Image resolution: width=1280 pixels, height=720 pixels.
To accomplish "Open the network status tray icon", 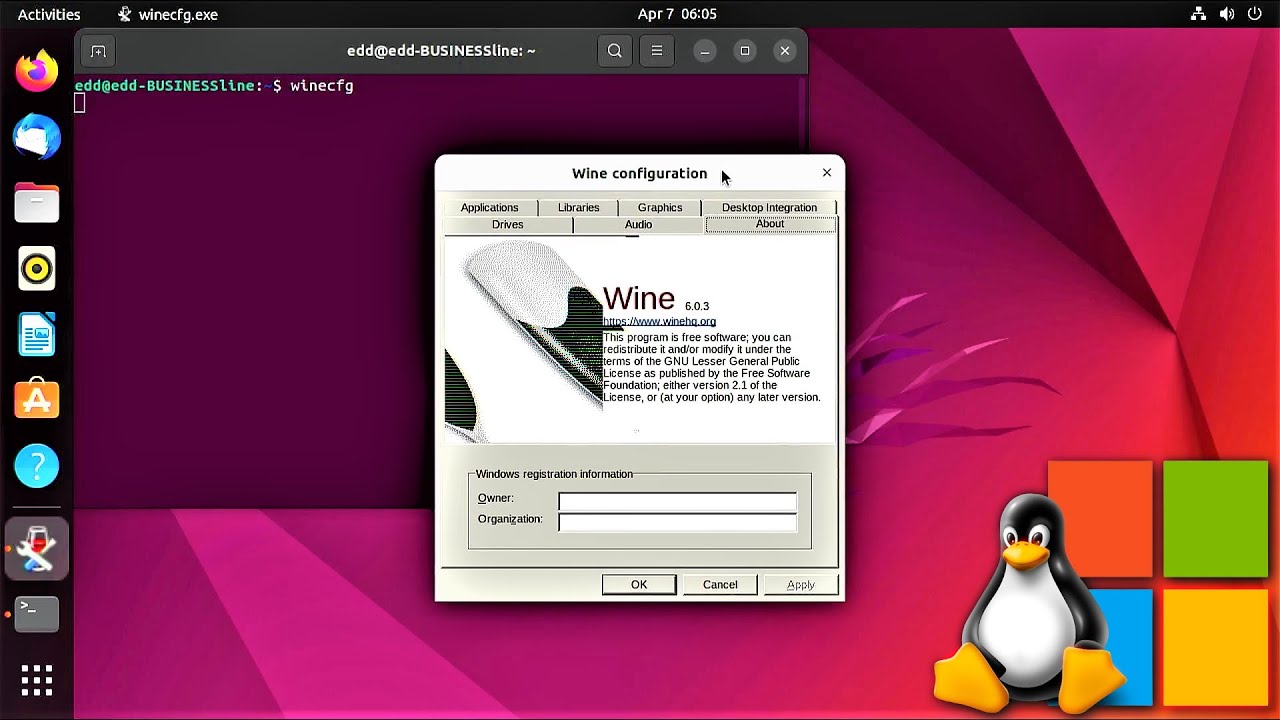I will point(1199,14).
